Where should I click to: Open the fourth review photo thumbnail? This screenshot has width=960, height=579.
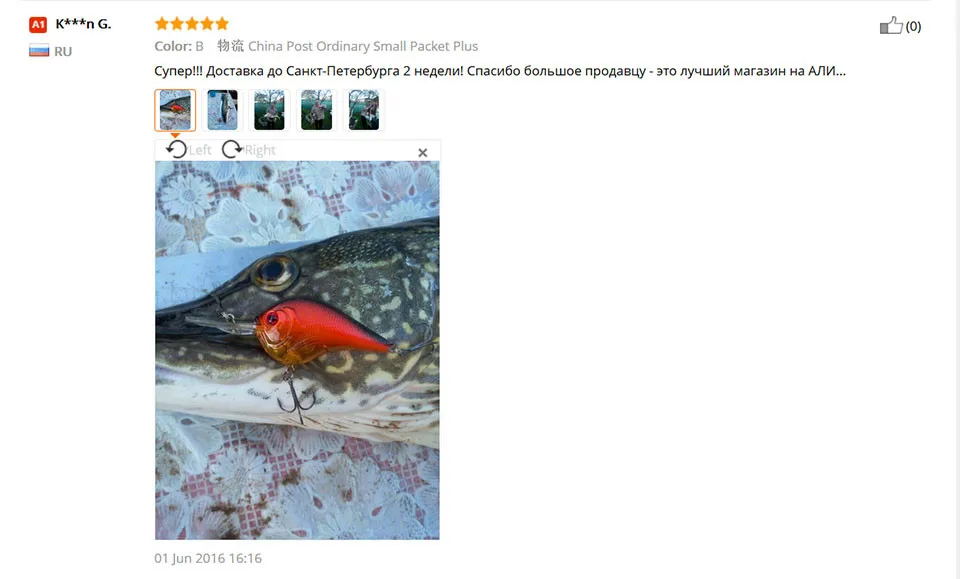[x=317, y=110]
